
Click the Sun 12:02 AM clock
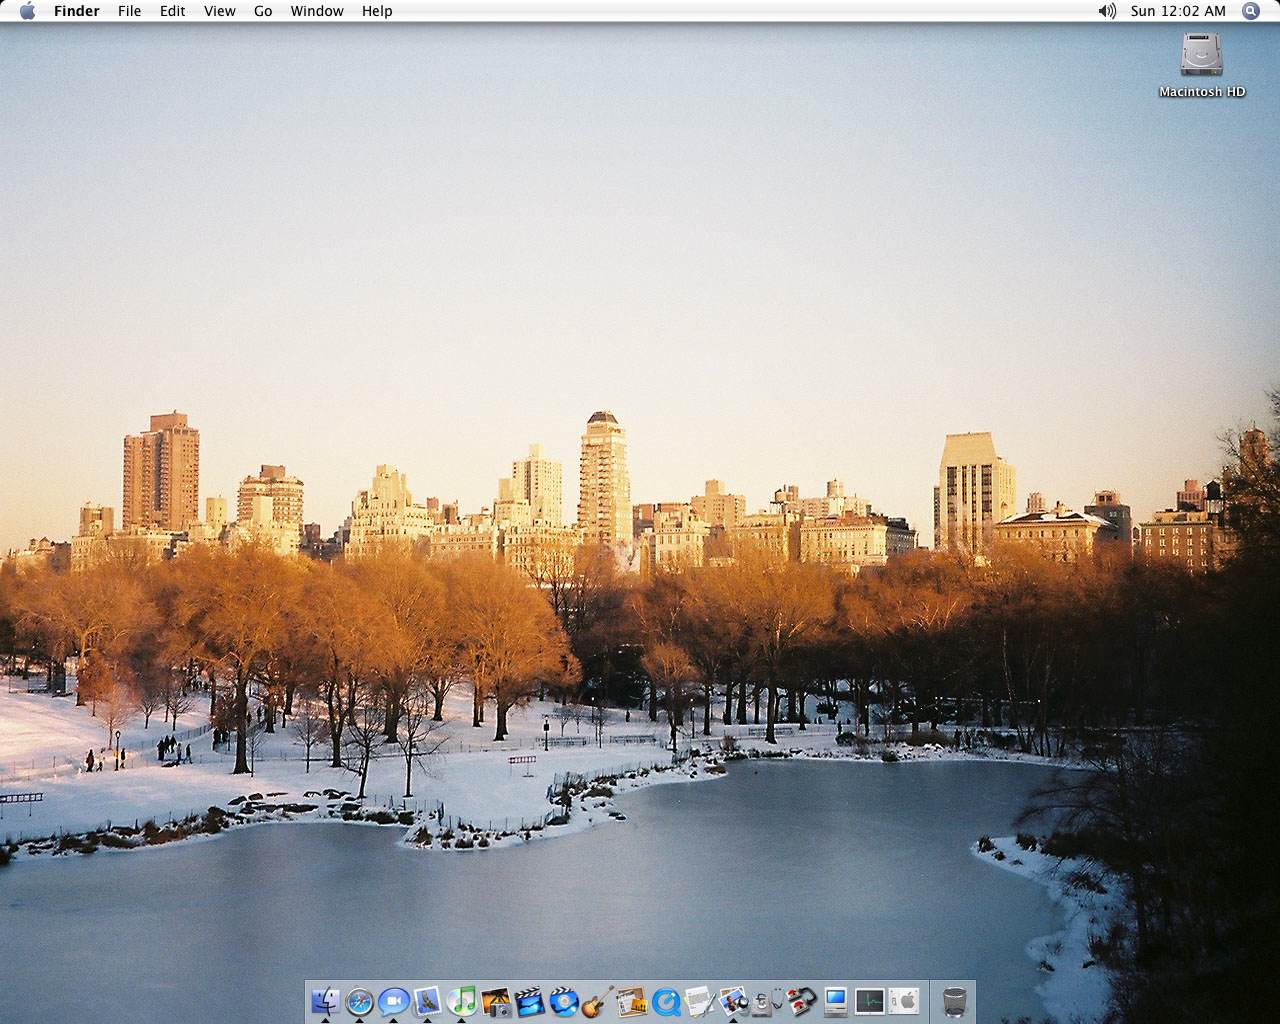click(1178, 11)
